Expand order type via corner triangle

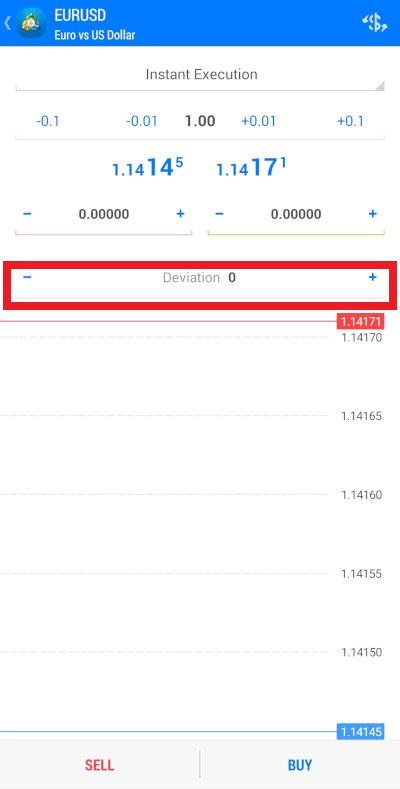tap(380, 86)
